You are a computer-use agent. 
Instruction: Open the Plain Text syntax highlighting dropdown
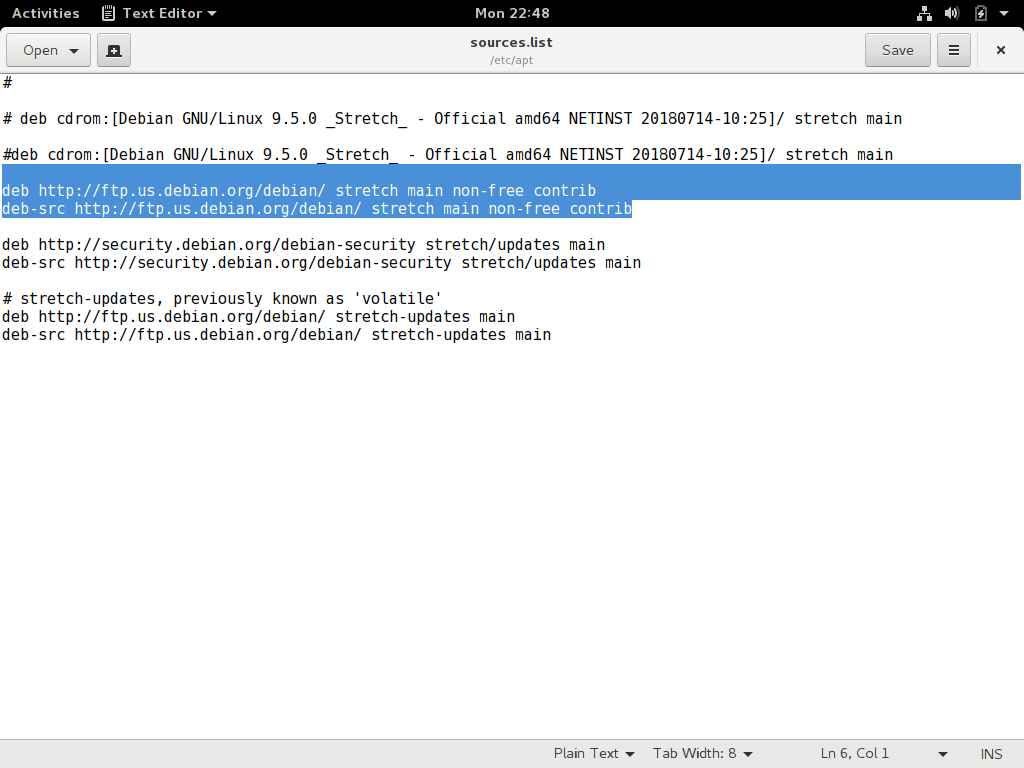click(x=594, y=753)
